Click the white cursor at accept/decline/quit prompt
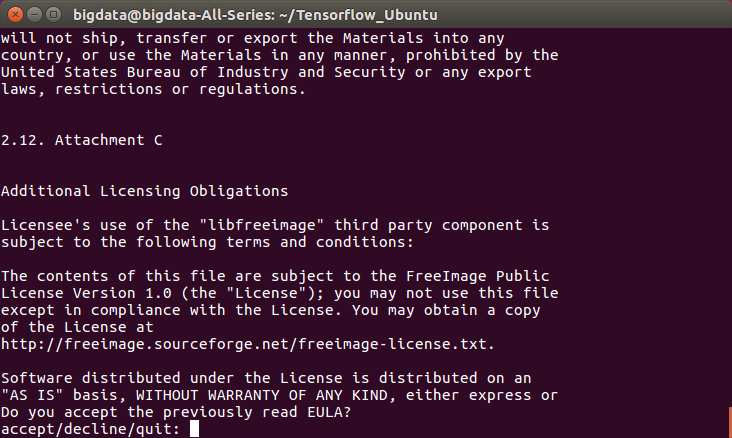732x438 pixels. 194,429
